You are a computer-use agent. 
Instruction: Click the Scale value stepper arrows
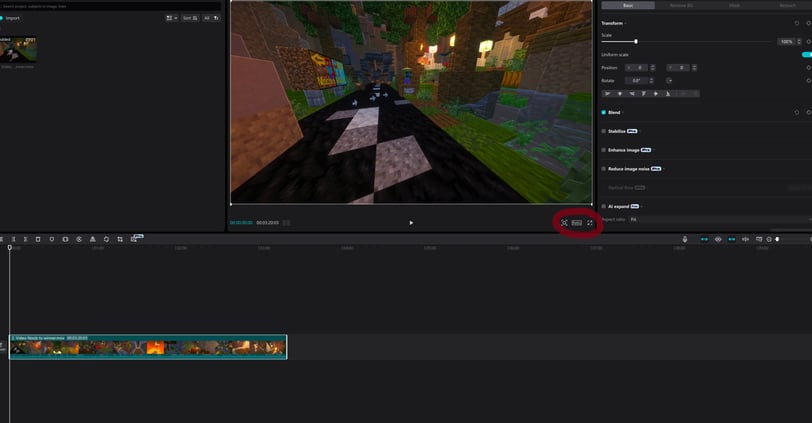coord(799,41)
